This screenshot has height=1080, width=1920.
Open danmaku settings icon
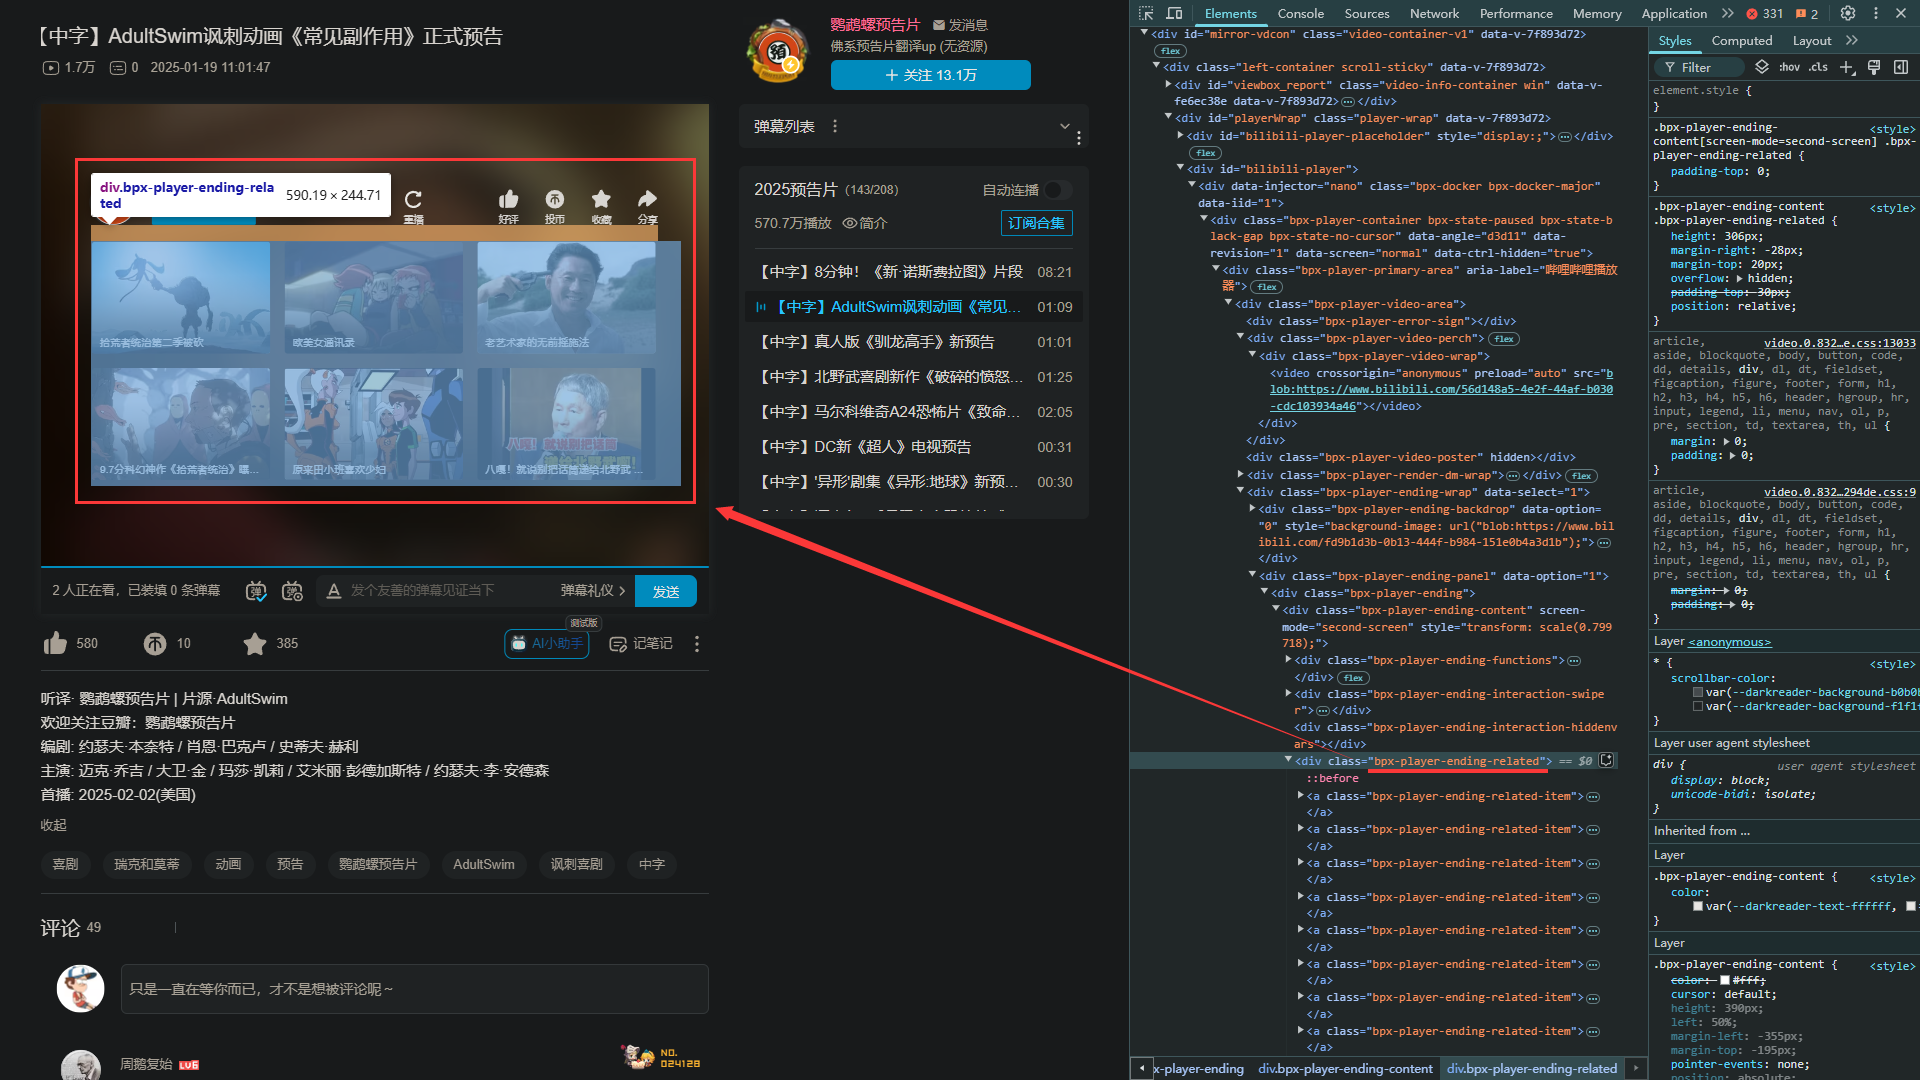click(292, 591)
